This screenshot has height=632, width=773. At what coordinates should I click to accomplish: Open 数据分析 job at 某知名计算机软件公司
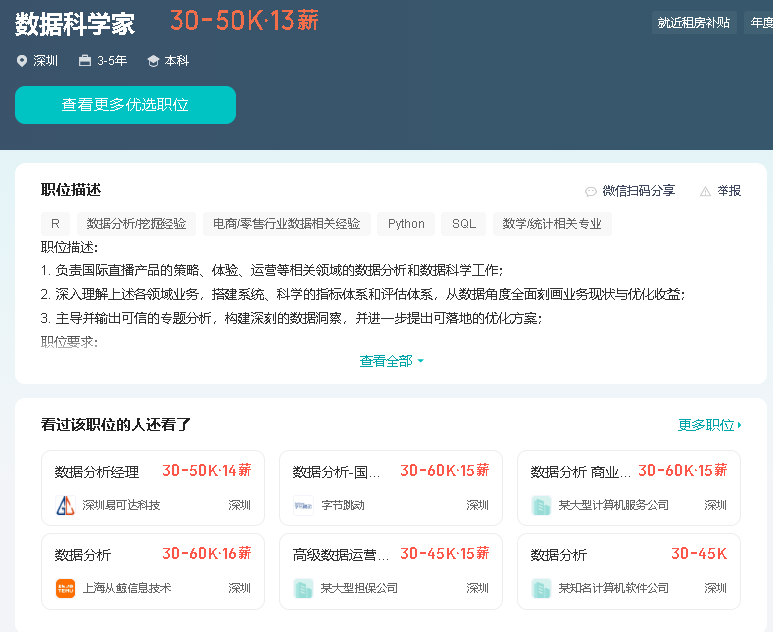coord(559,555)
